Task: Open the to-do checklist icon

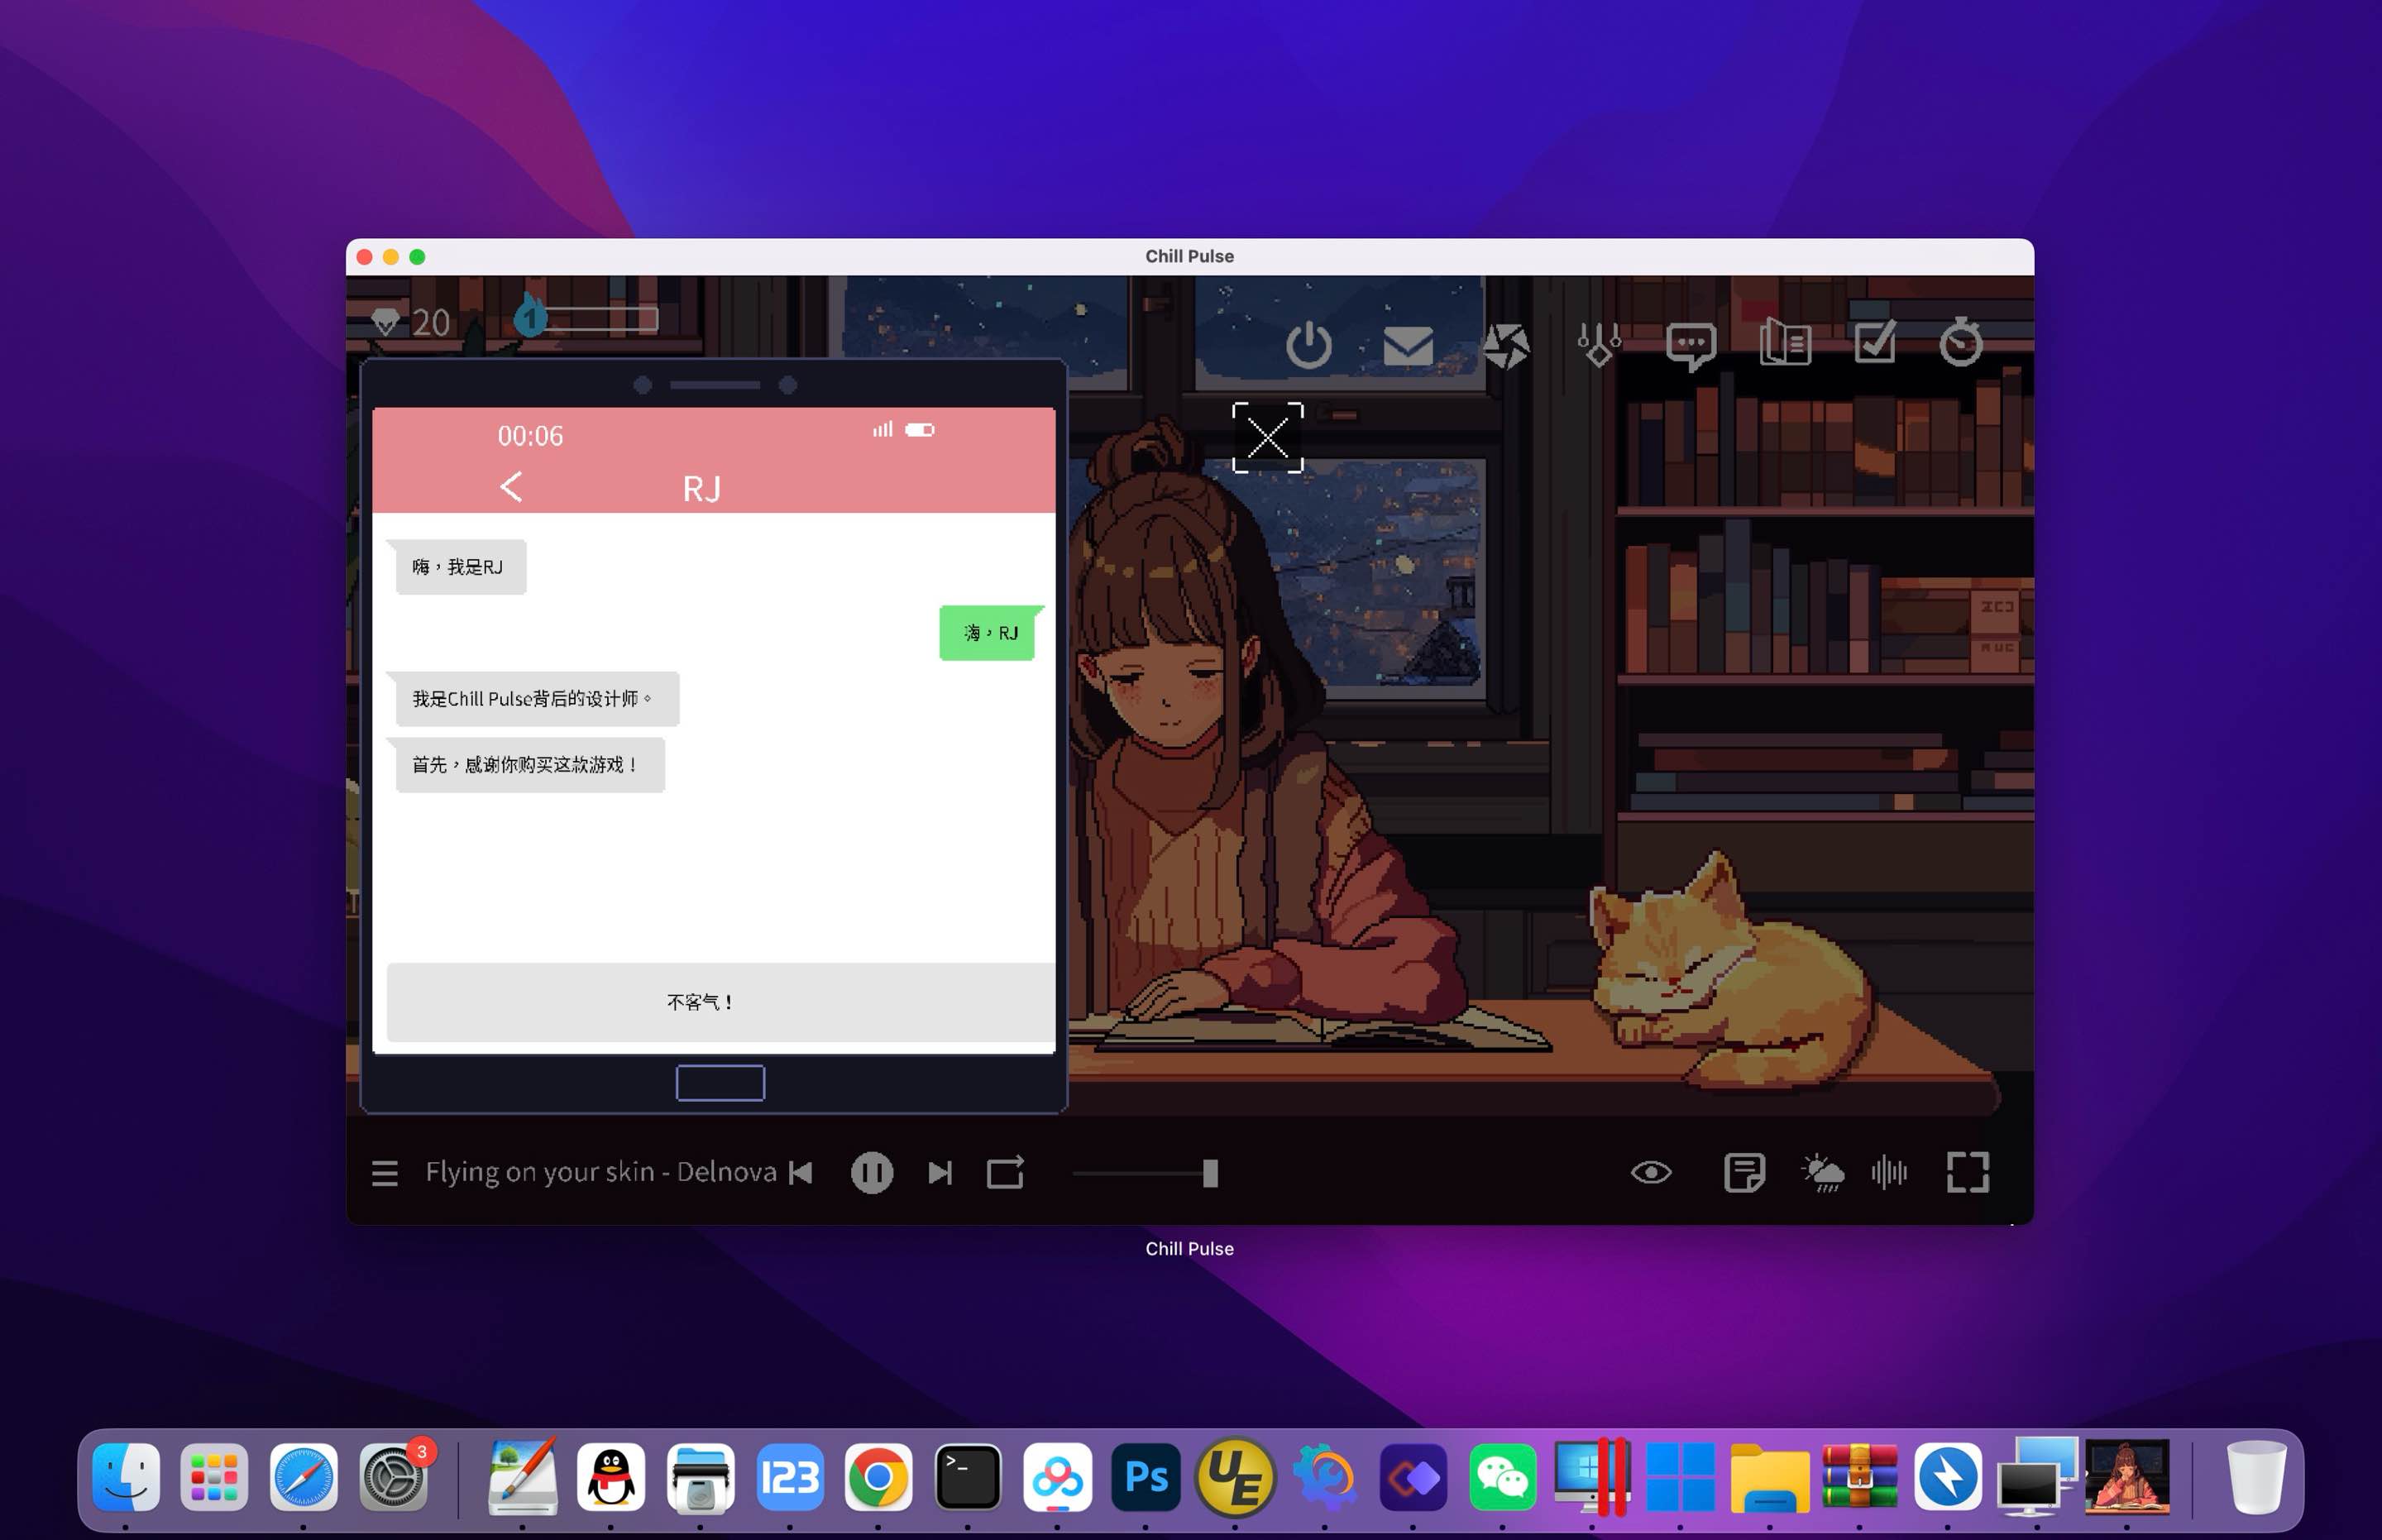Action: [x=1875, y=342]
